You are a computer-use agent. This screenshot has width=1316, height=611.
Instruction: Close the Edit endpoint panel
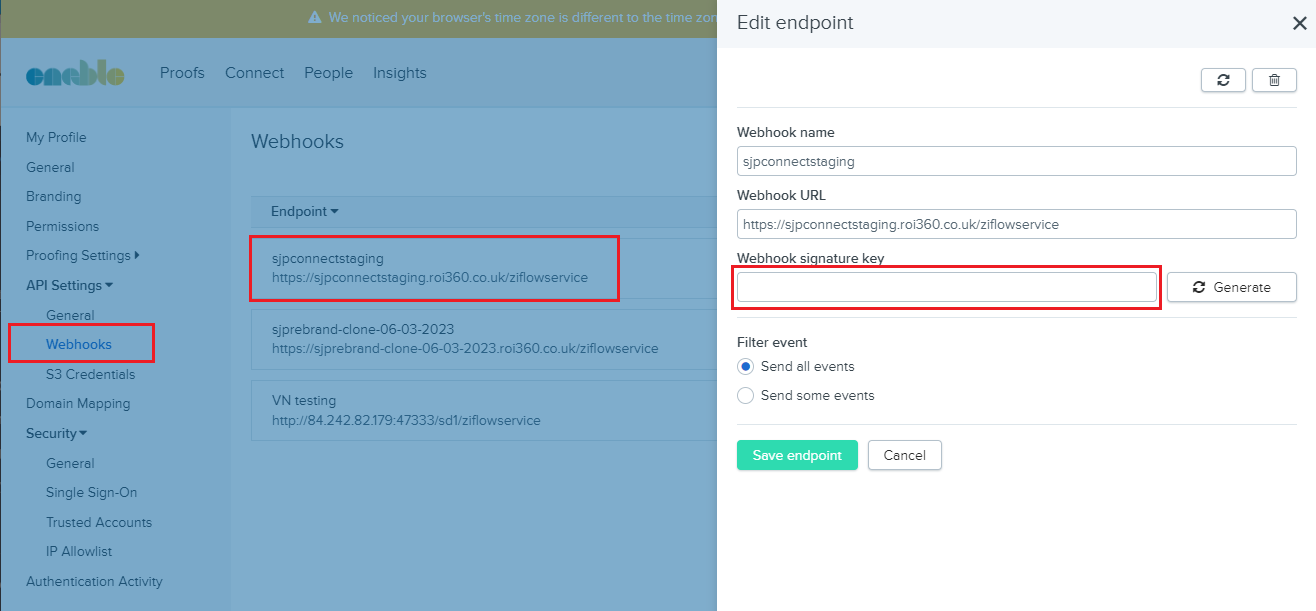click(x=1299, y=24)
